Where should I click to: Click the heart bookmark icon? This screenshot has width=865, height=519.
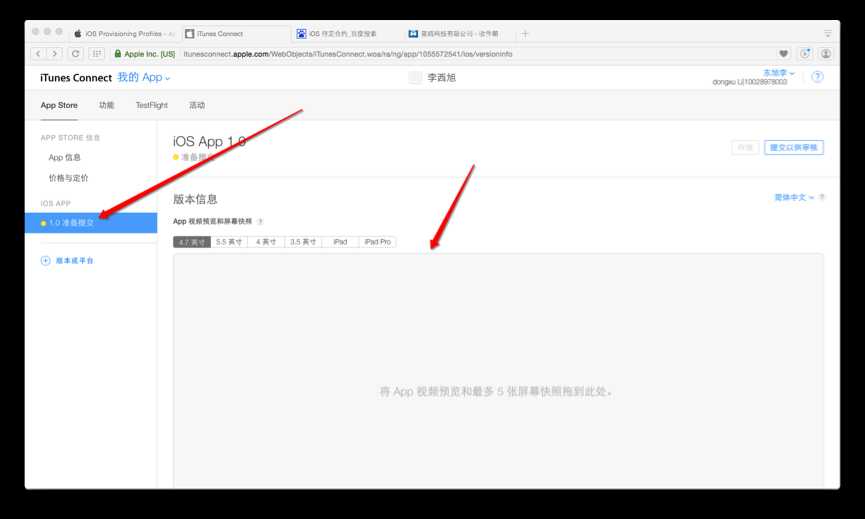783,53
